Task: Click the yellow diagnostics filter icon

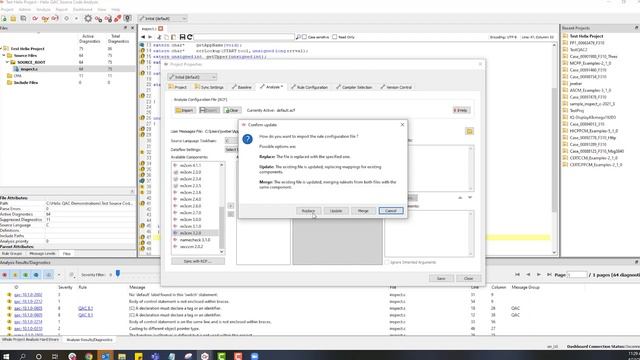Action: pyautogui.click(x=15, y=275)
